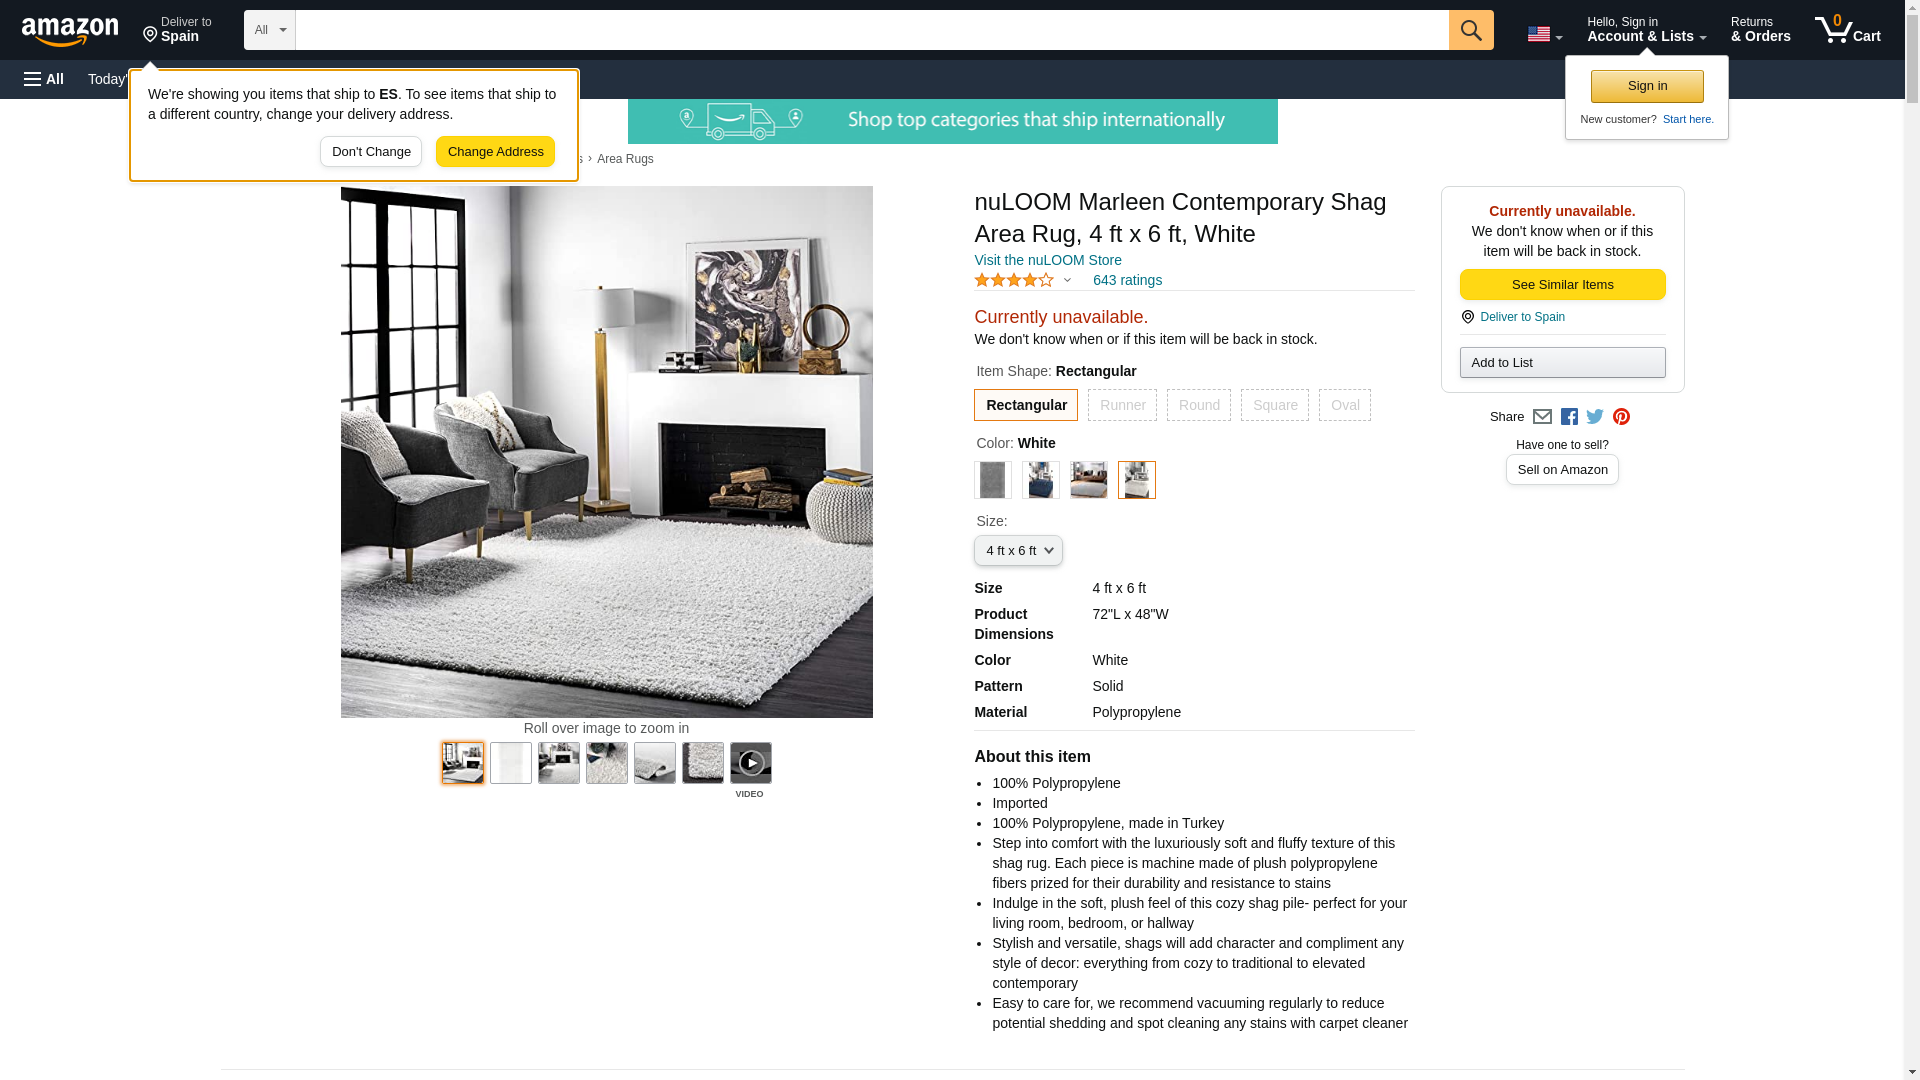This screenshot has width=1920, height=1080.
Task: Choose the Oval item shape
Action: 1345,405
